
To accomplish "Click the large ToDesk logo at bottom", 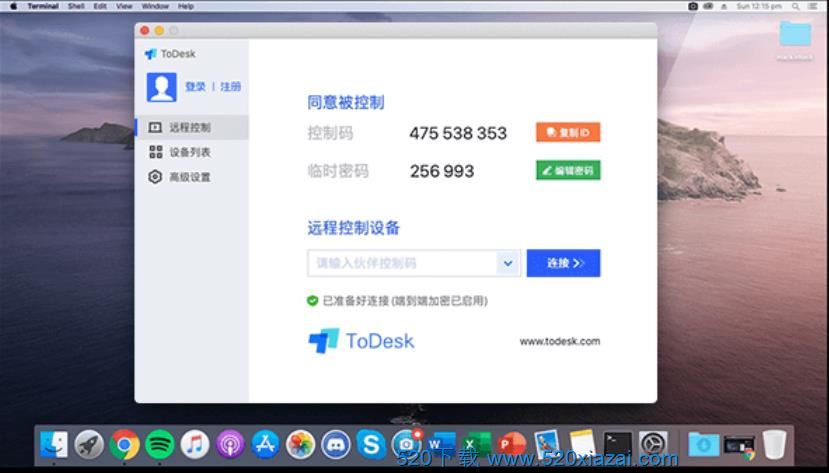I will 362,341.
